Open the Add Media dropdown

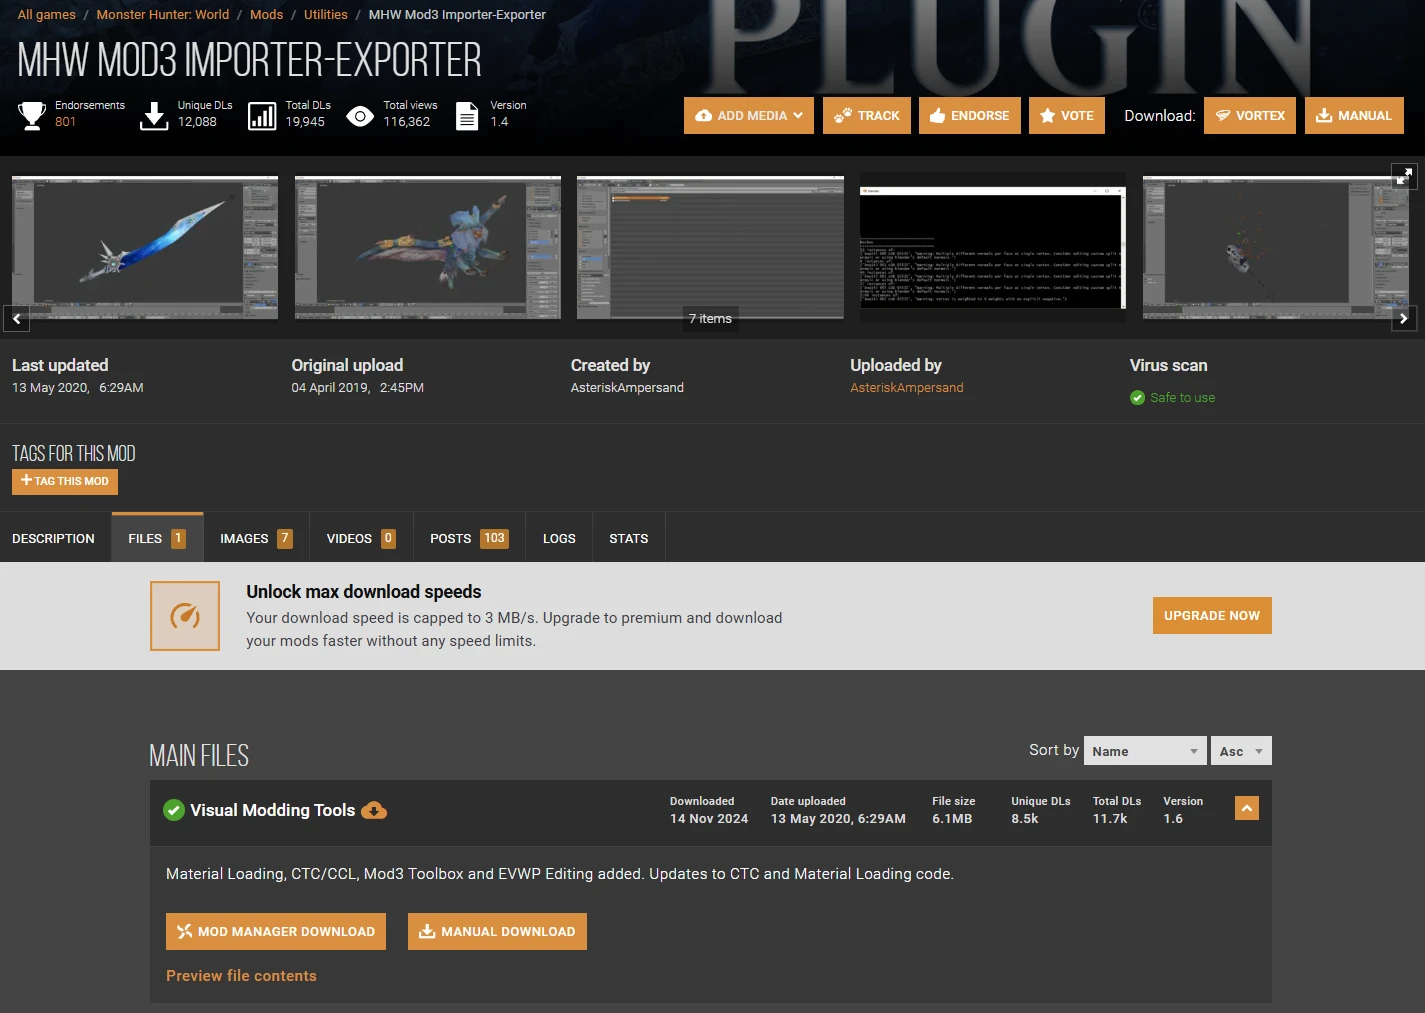[x=749, y=116]
